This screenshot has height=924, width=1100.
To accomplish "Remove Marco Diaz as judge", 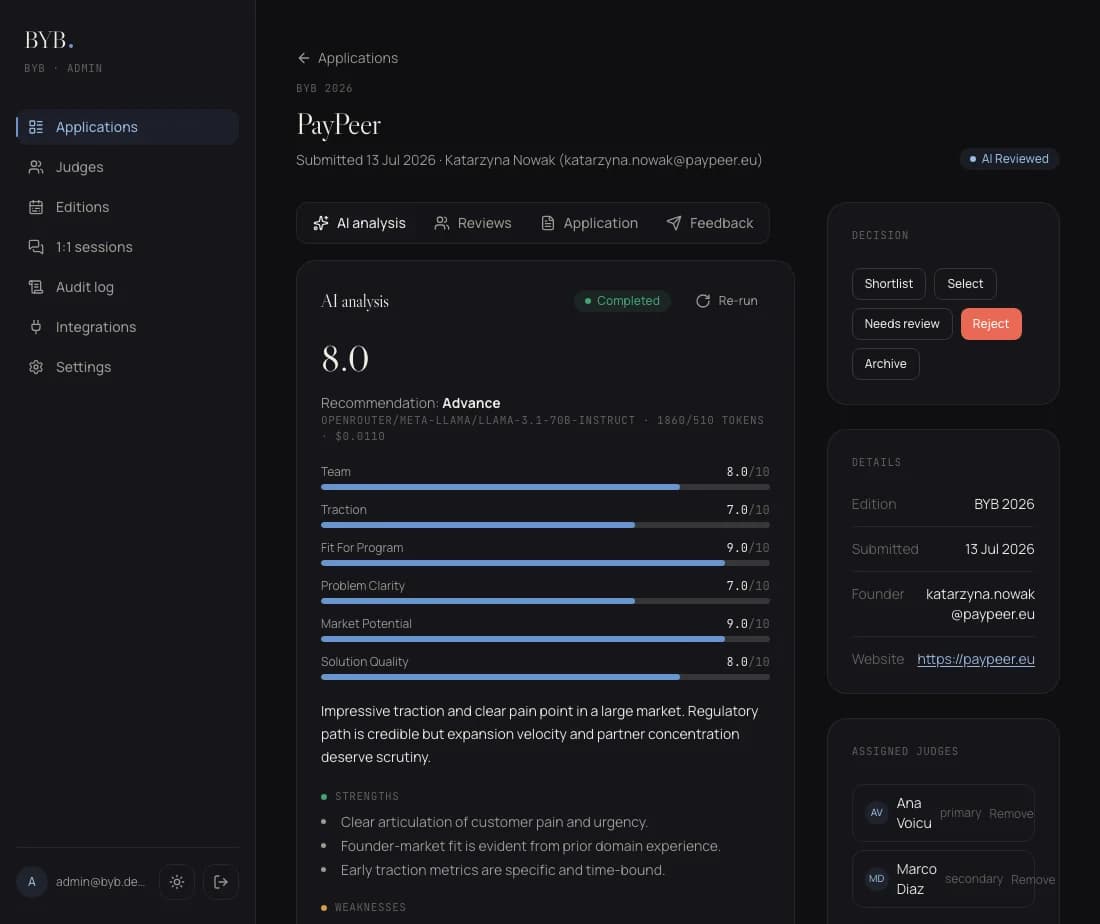I will click(1033, 880).
